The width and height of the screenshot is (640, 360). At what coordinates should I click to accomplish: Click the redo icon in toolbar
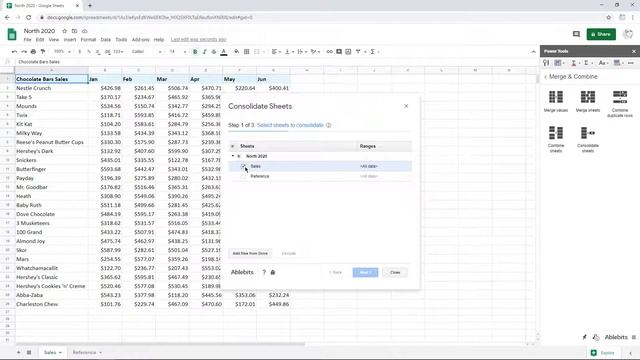pyautogui.click(x=24, y=52)
